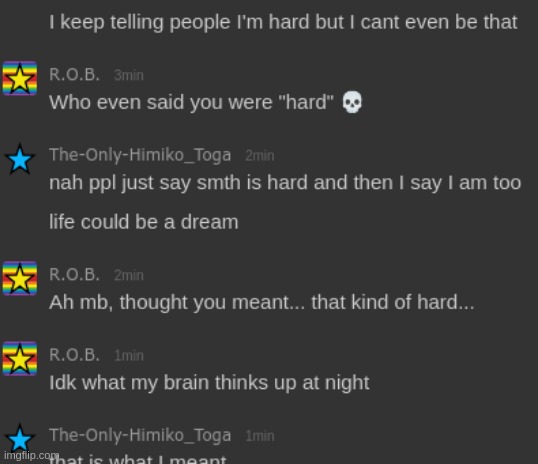Viewport: 538px width, 464px height.
Task: Open R.O.B. username on 1min comment
Action: coord(74,355)
